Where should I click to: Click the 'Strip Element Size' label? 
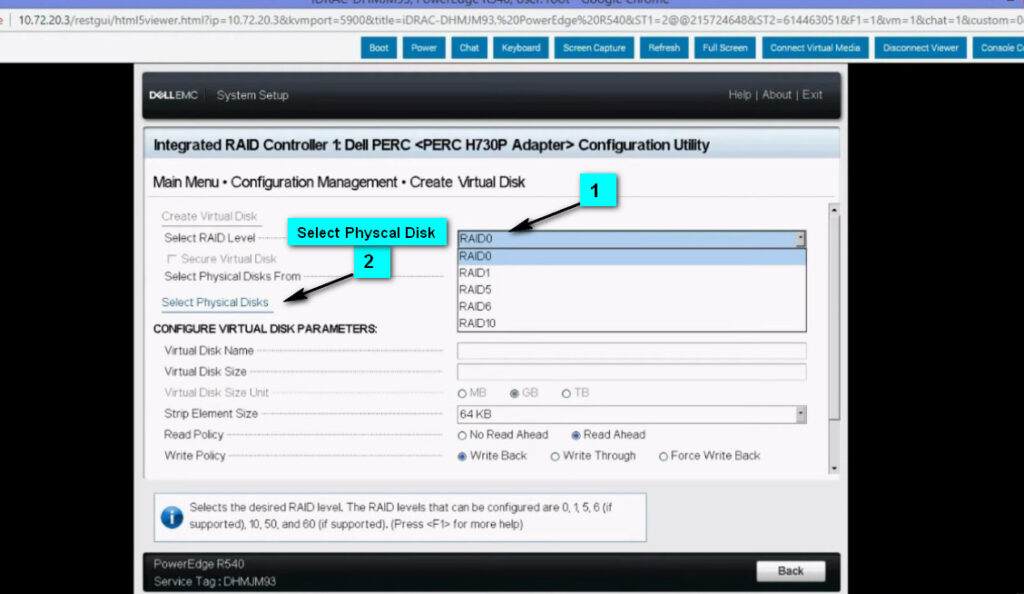211,414
